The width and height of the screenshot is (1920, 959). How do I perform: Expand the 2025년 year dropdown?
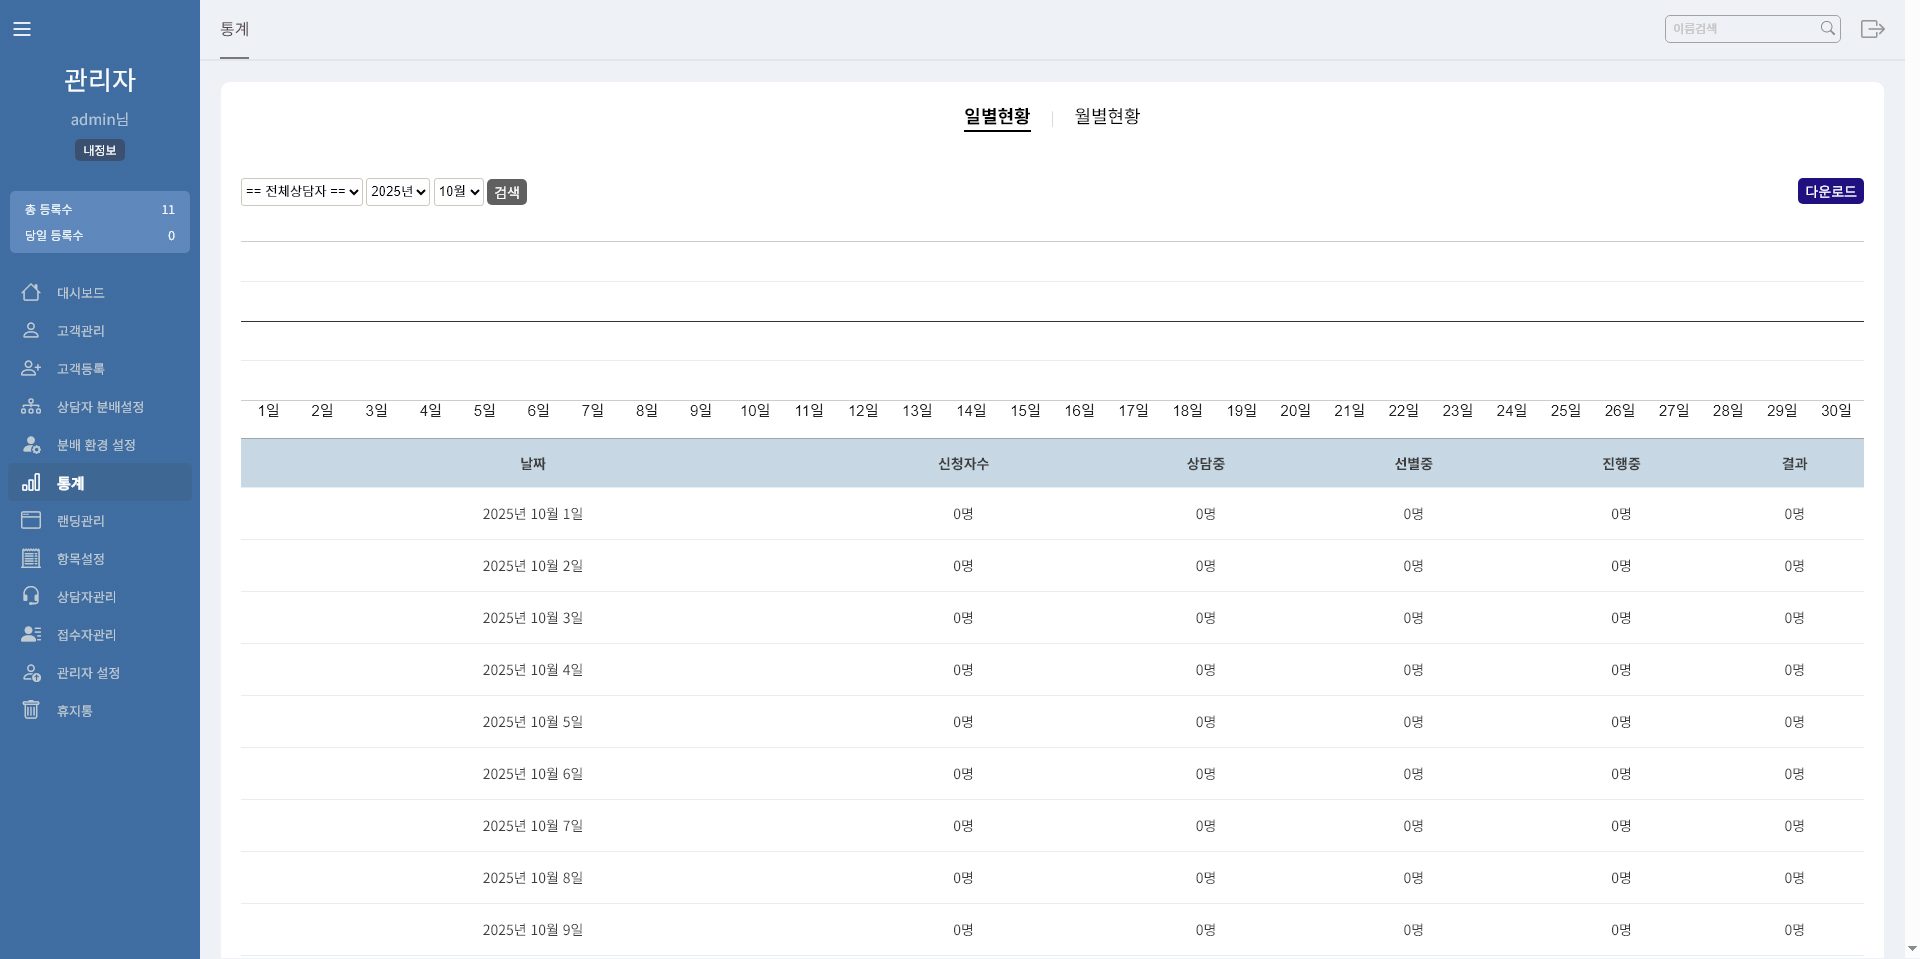coord(398,192)
